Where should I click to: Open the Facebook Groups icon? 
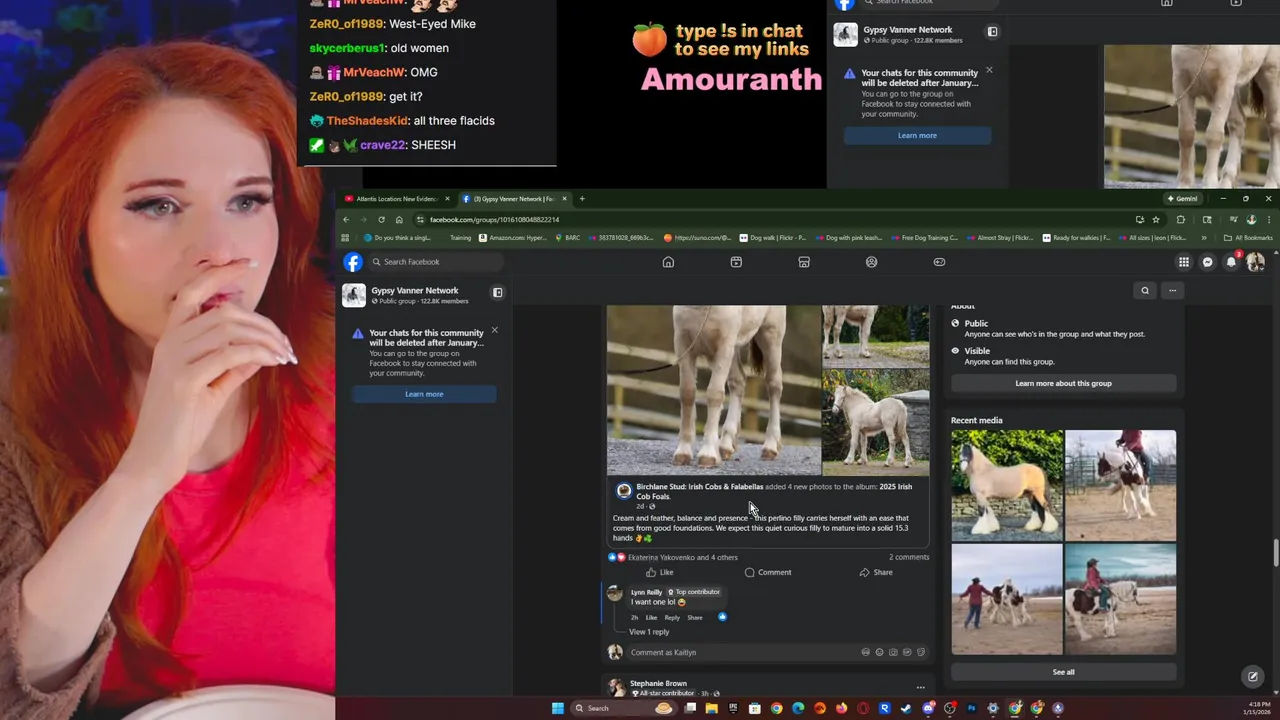click(872, 262)
